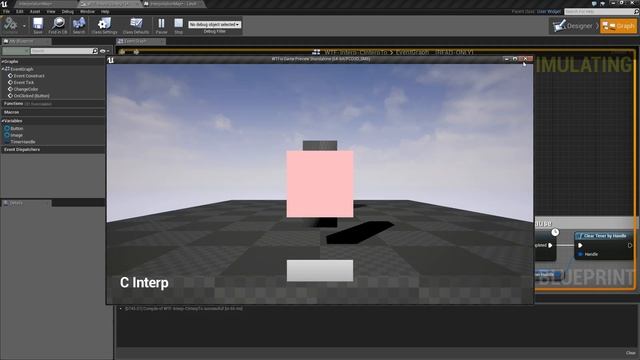Image resolution: width=640 pixels, height=360 pixels.
Task: Click the gray button in game preview
Action: point(320,271)
